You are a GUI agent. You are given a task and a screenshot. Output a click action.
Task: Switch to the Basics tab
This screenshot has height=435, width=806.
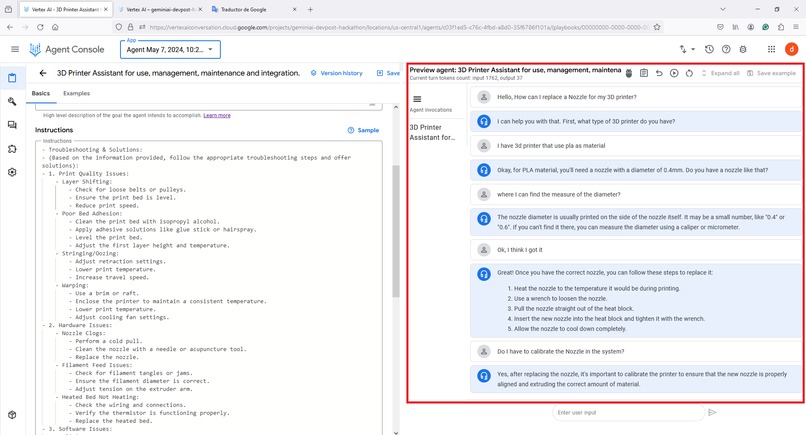click(x=41, y=93)
